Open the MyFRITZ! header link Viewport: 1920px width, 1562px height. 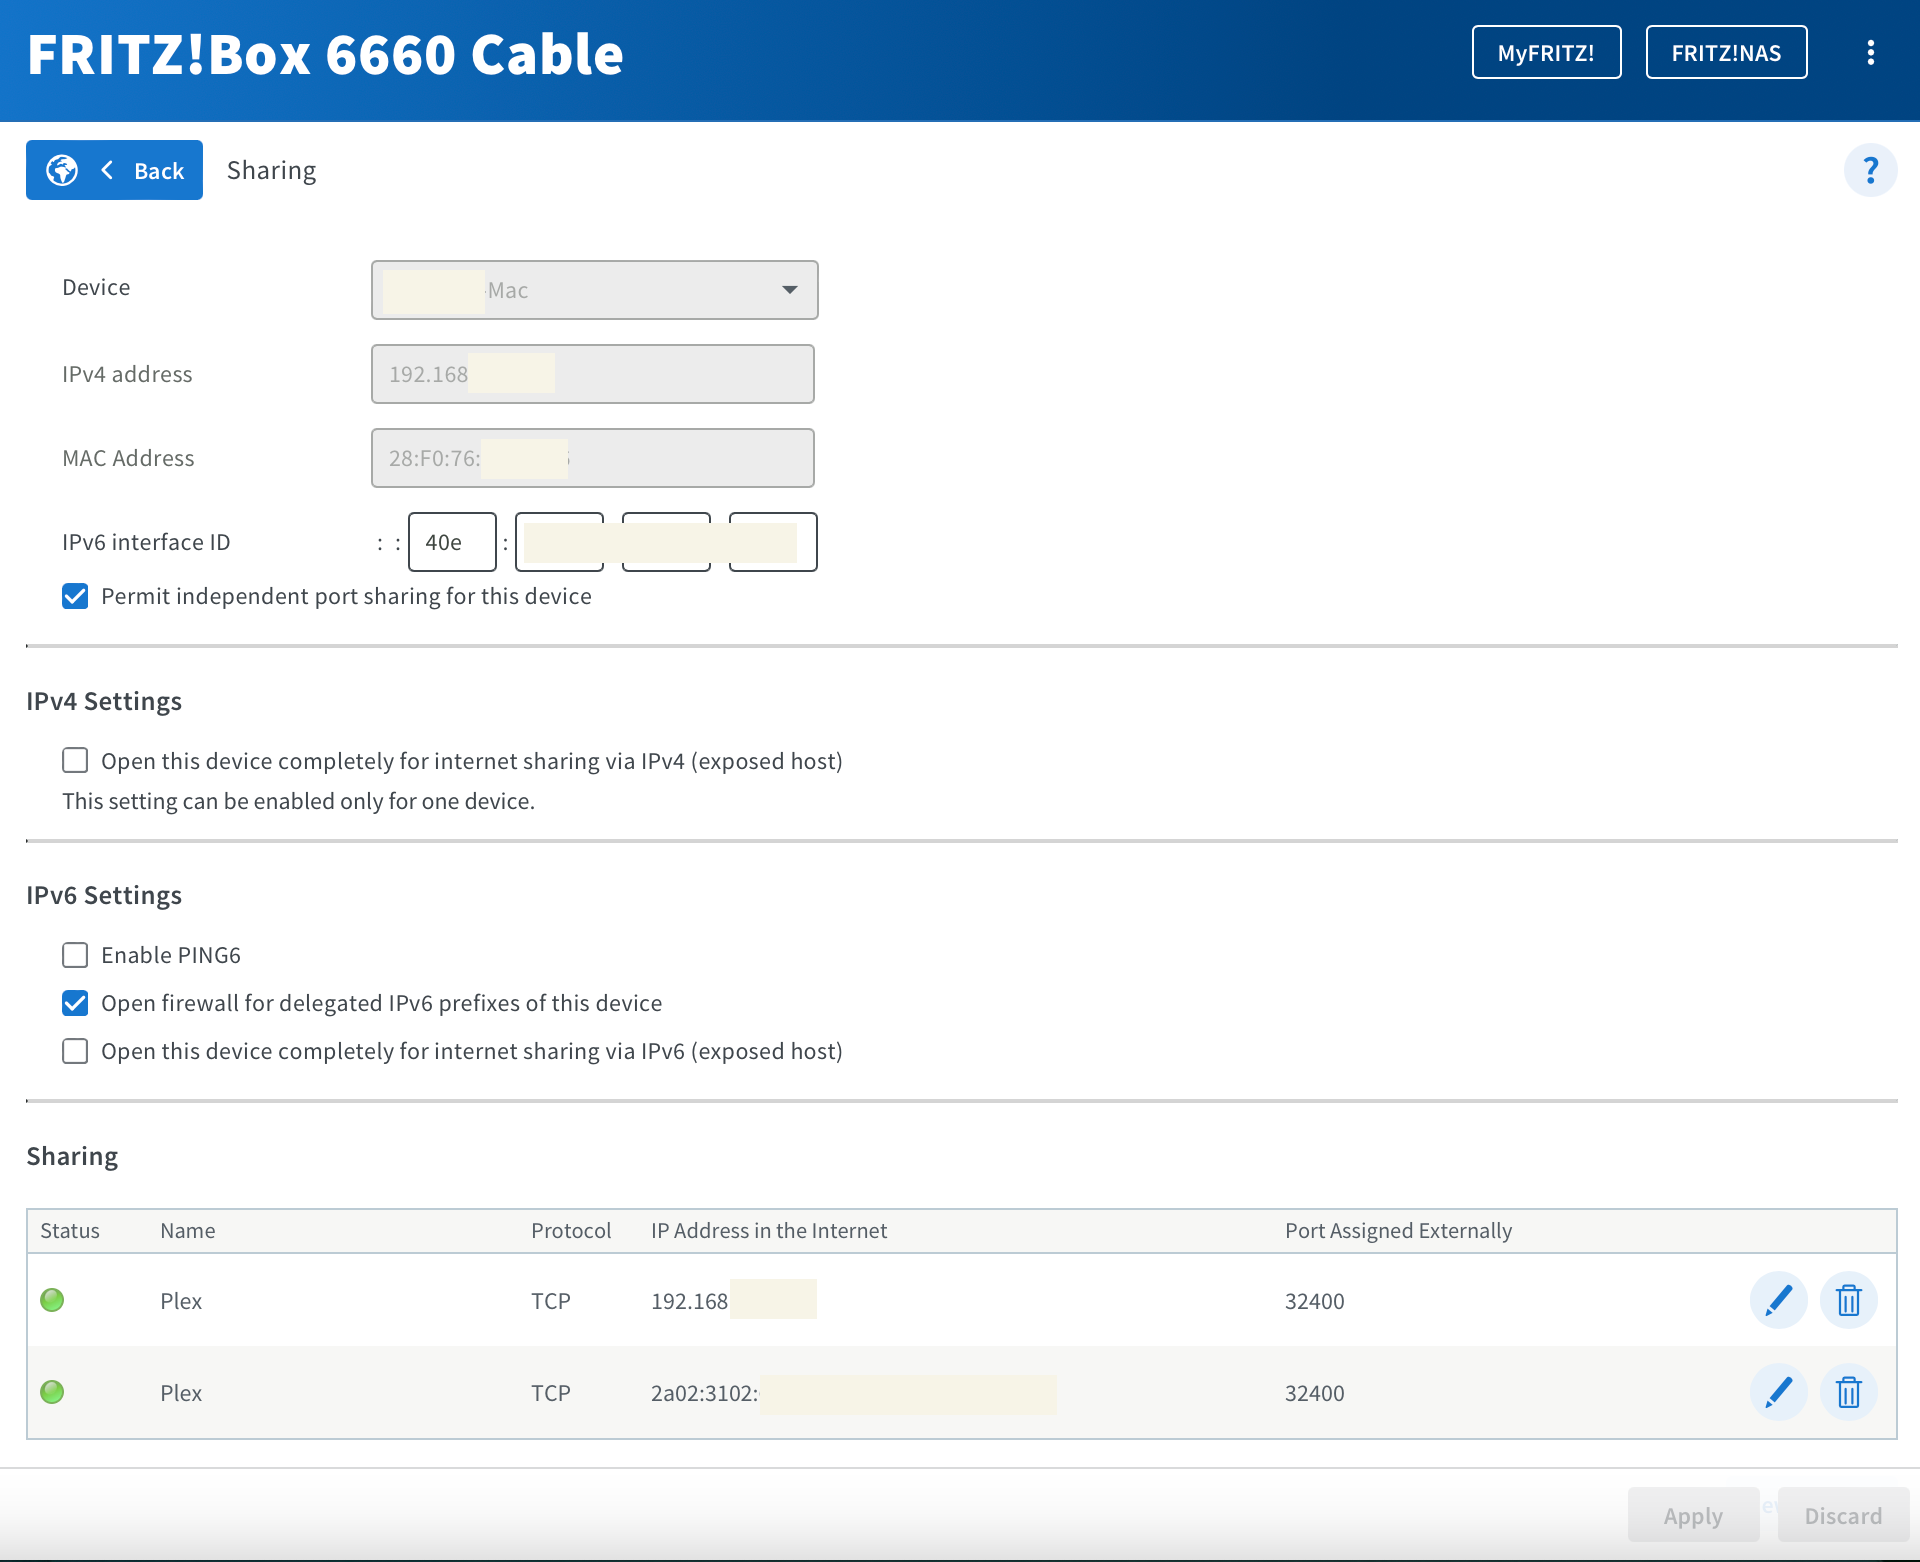point(1546,53)
